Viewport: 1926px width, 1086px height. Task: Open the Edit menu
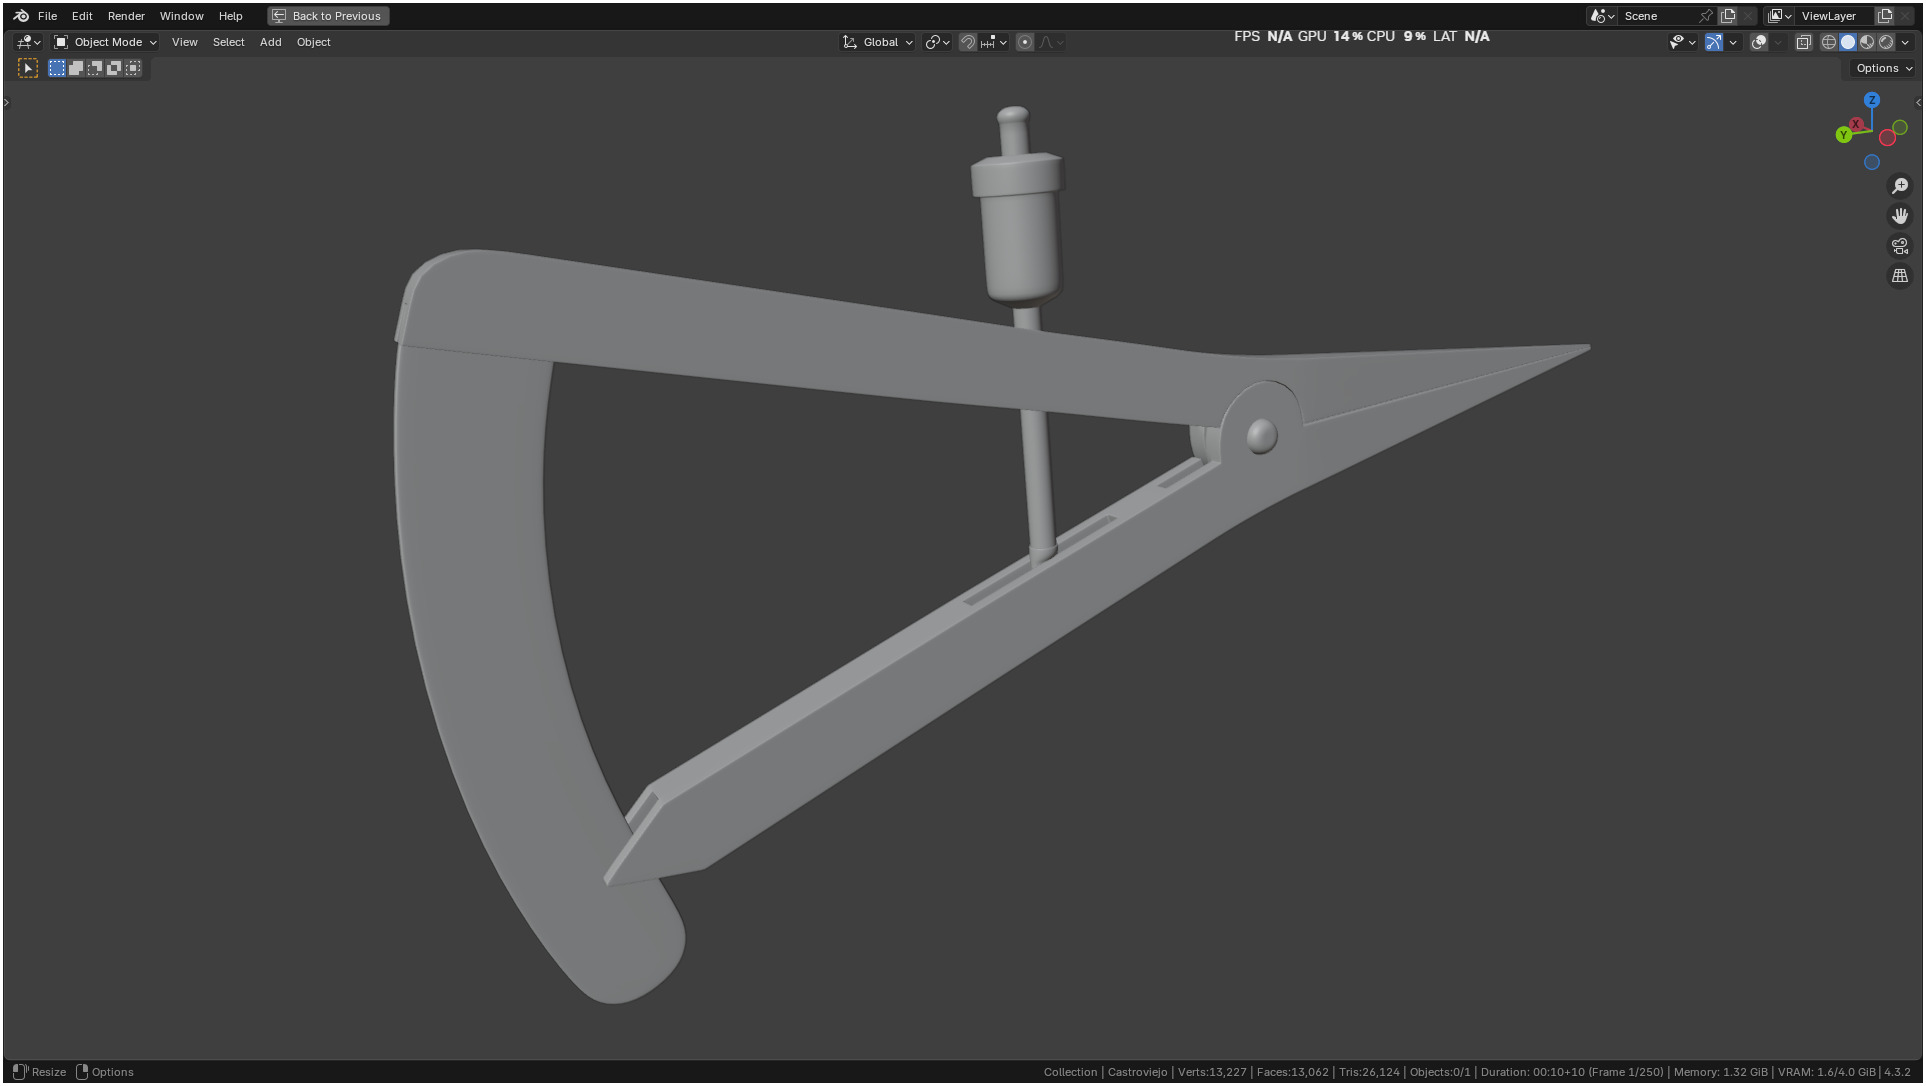[82, 16]
